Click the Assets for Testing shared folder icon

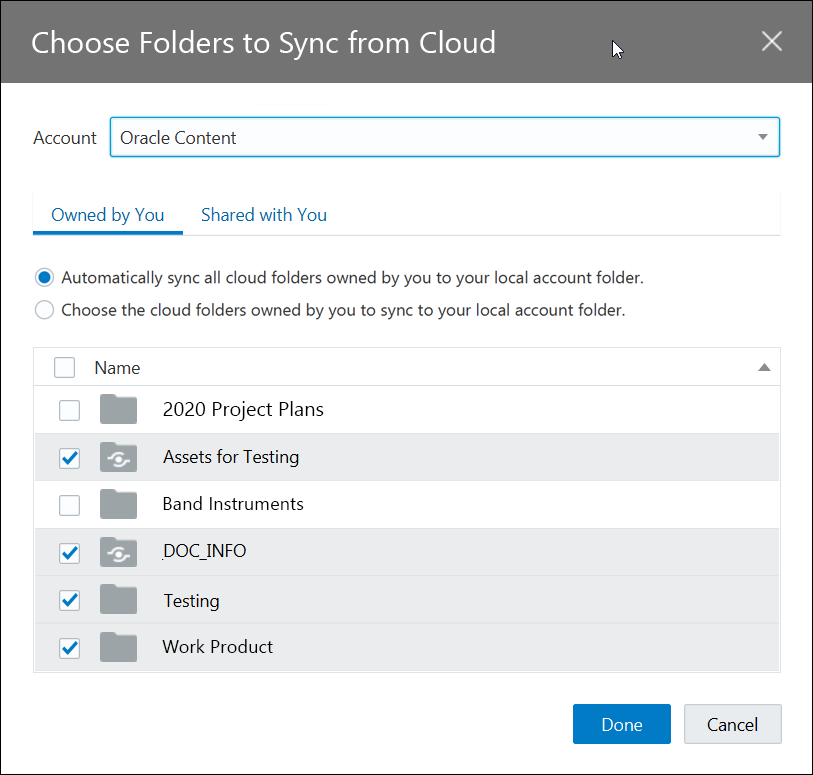tap(118, 457)
